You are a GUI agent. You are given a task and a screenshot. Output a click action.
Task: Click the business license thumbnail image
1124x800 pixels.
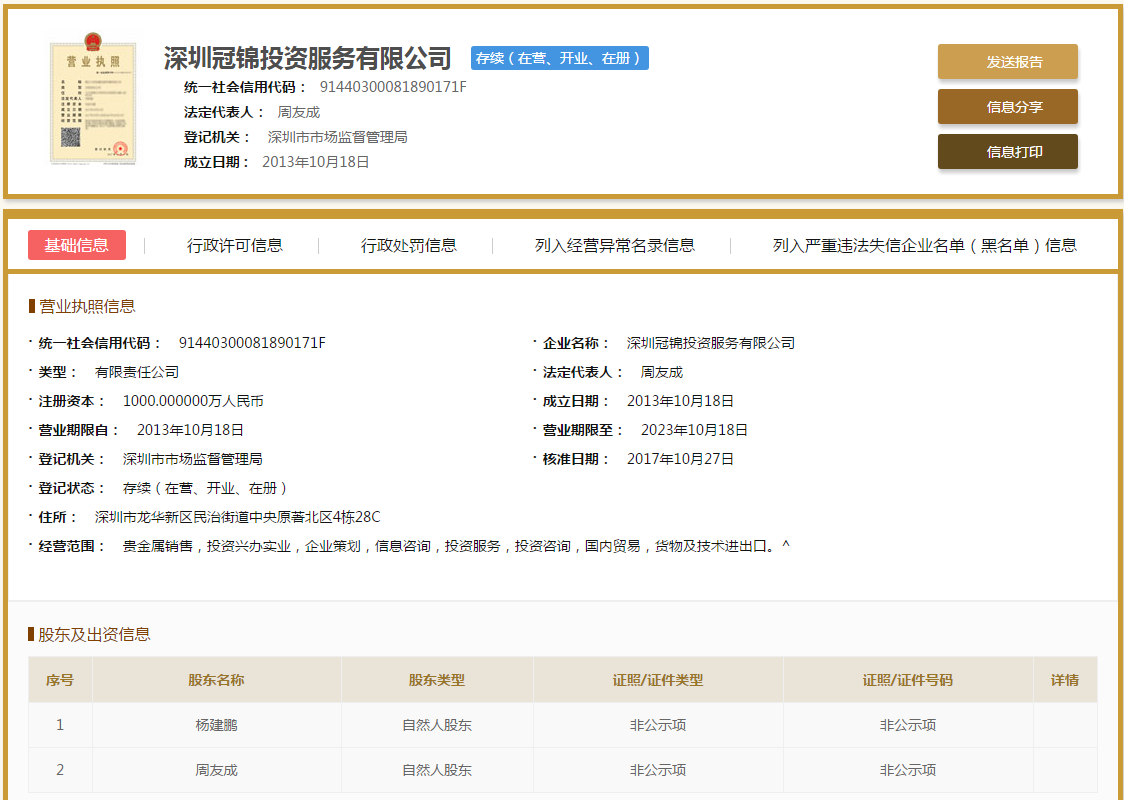[x=92, y=102]
